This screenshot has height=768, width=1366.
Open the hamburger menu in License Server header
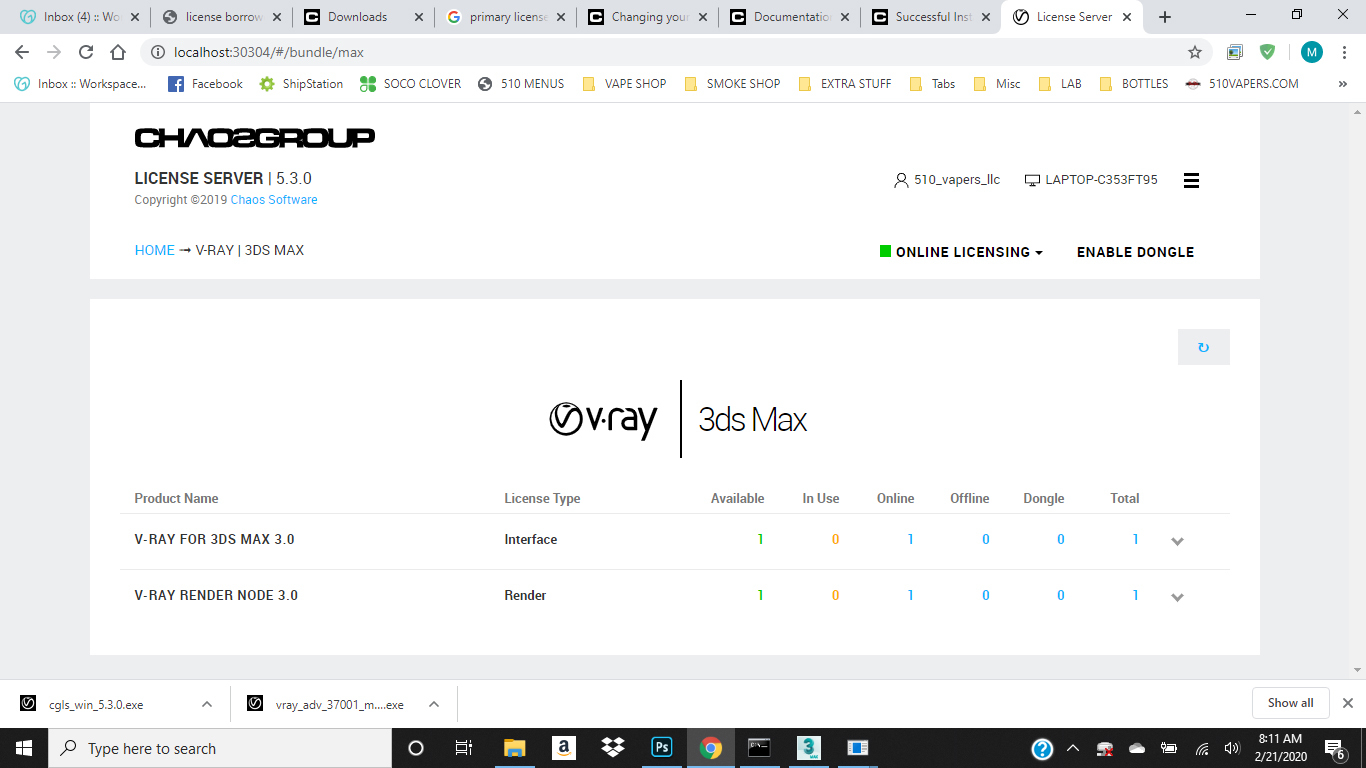pyautogui.click(x=1191, y=180)
